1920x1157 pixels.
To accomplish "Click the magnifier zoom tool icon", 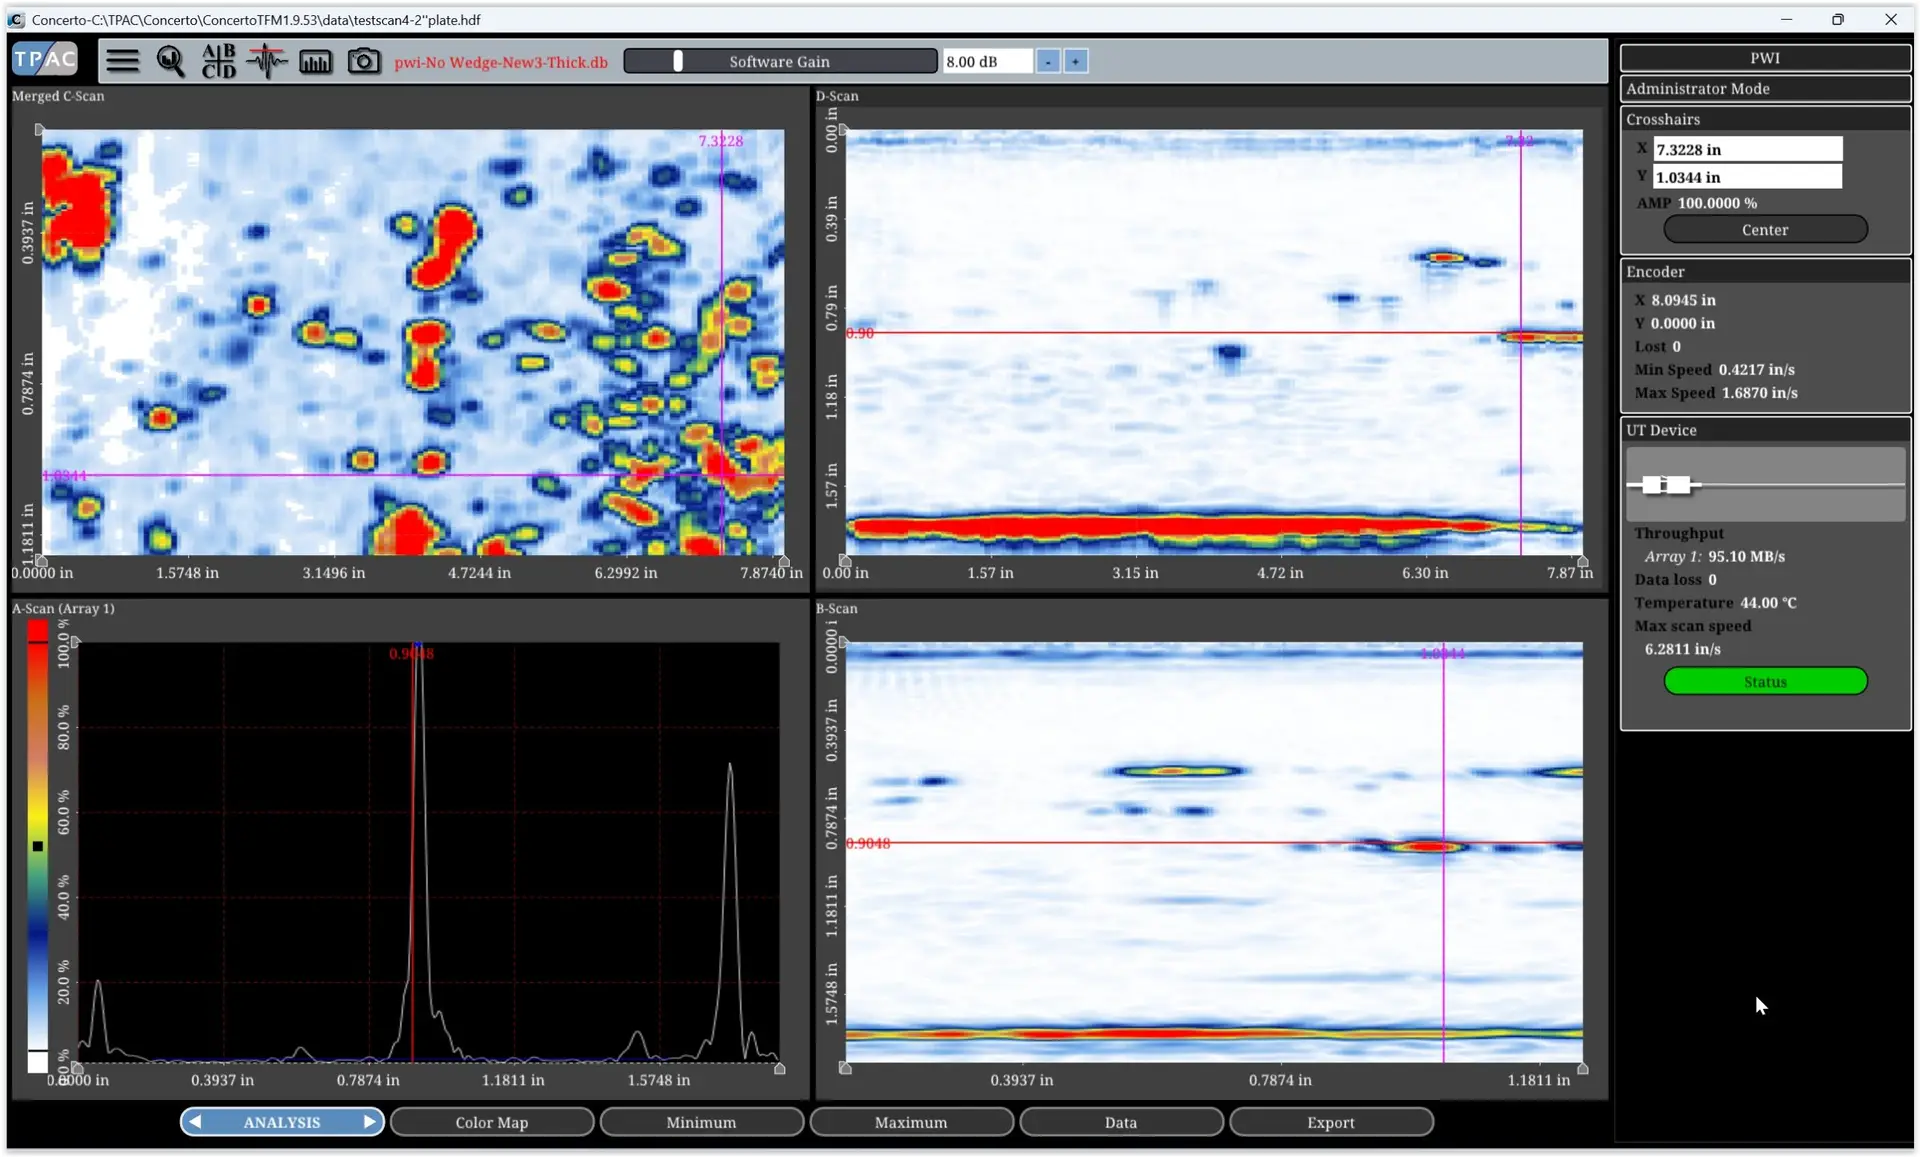I will coord(170,61).
